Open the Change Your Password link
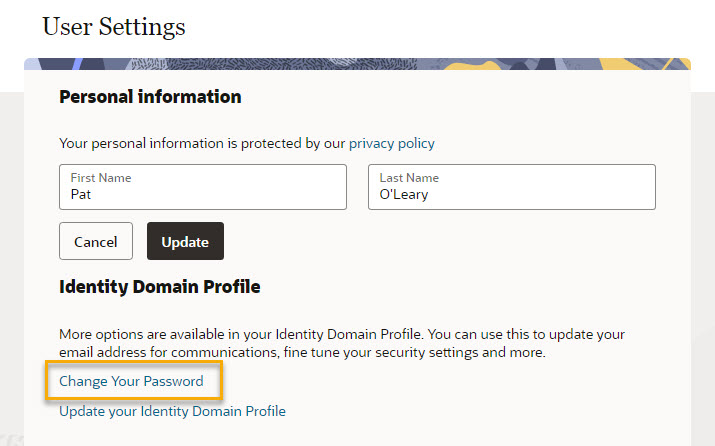The image size is (715, 446). tap(131, 381)
